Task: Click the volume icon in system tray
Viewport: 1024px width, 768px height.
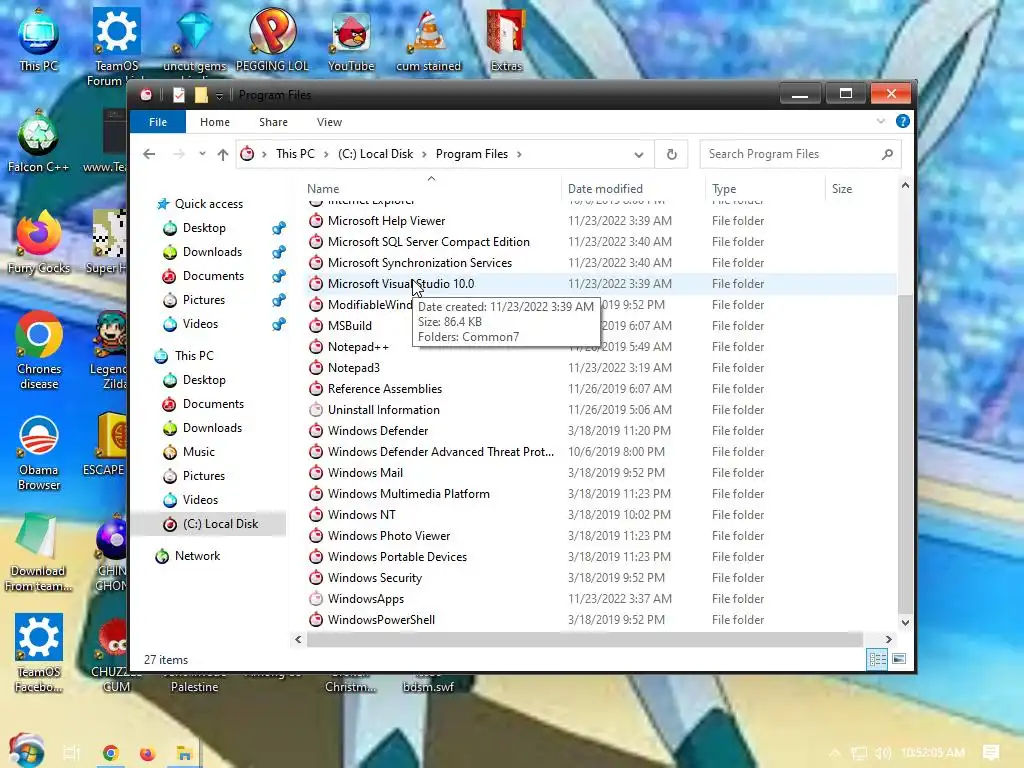Action: point(883,753)
